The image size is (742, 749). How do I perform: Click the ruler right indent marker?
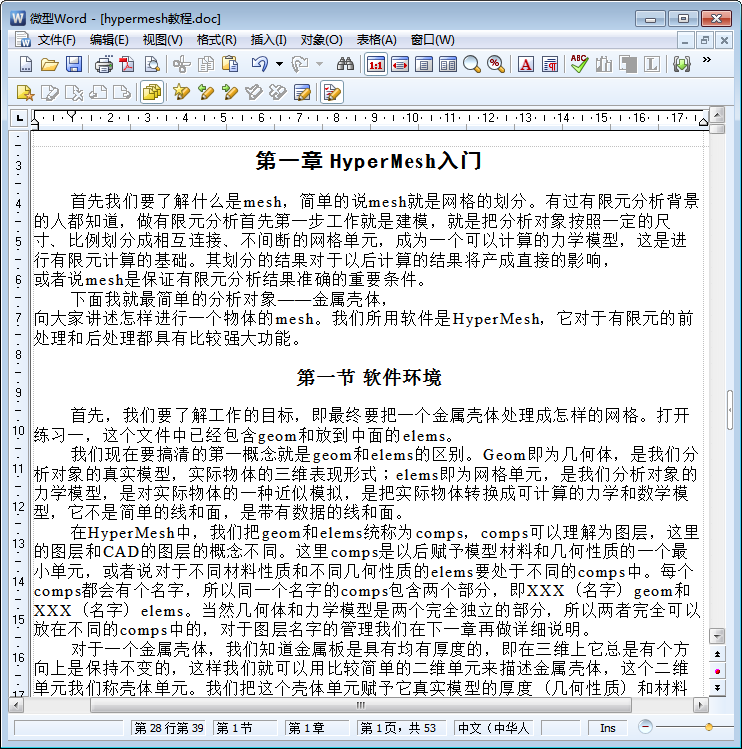[703, 122]
